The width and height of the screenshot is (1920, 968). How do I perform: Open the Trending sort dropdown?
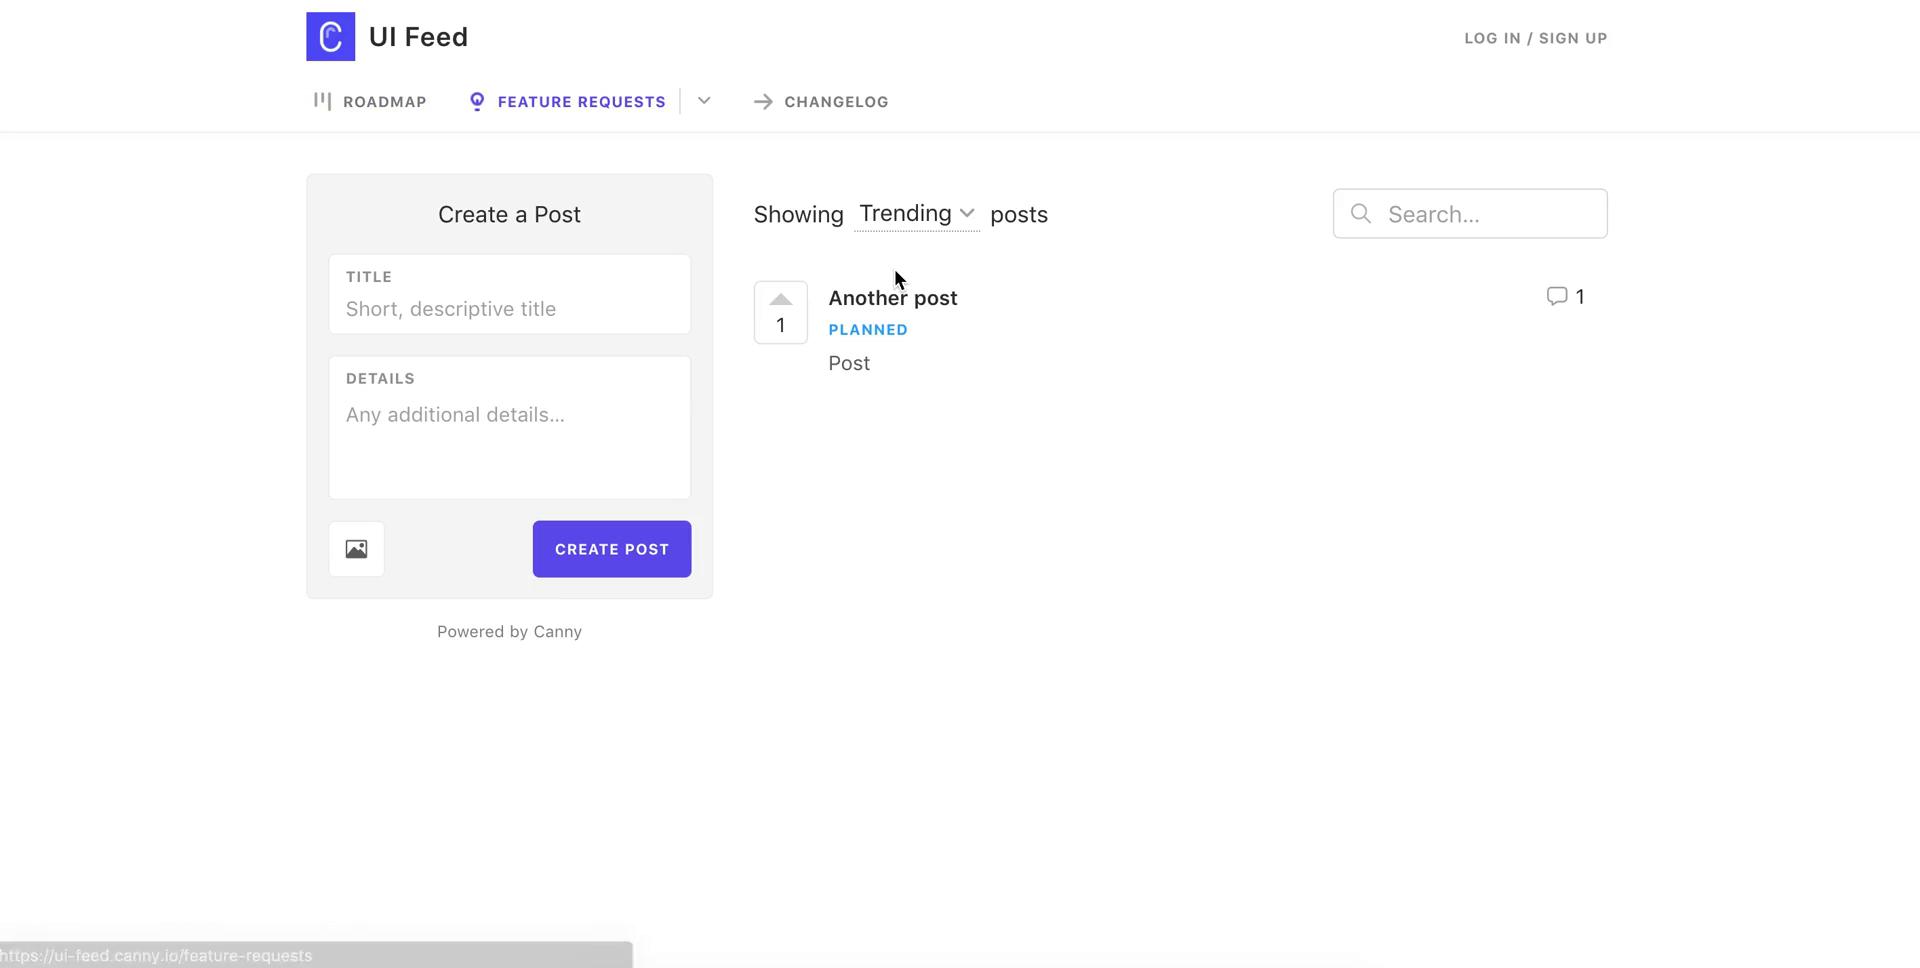916,214
